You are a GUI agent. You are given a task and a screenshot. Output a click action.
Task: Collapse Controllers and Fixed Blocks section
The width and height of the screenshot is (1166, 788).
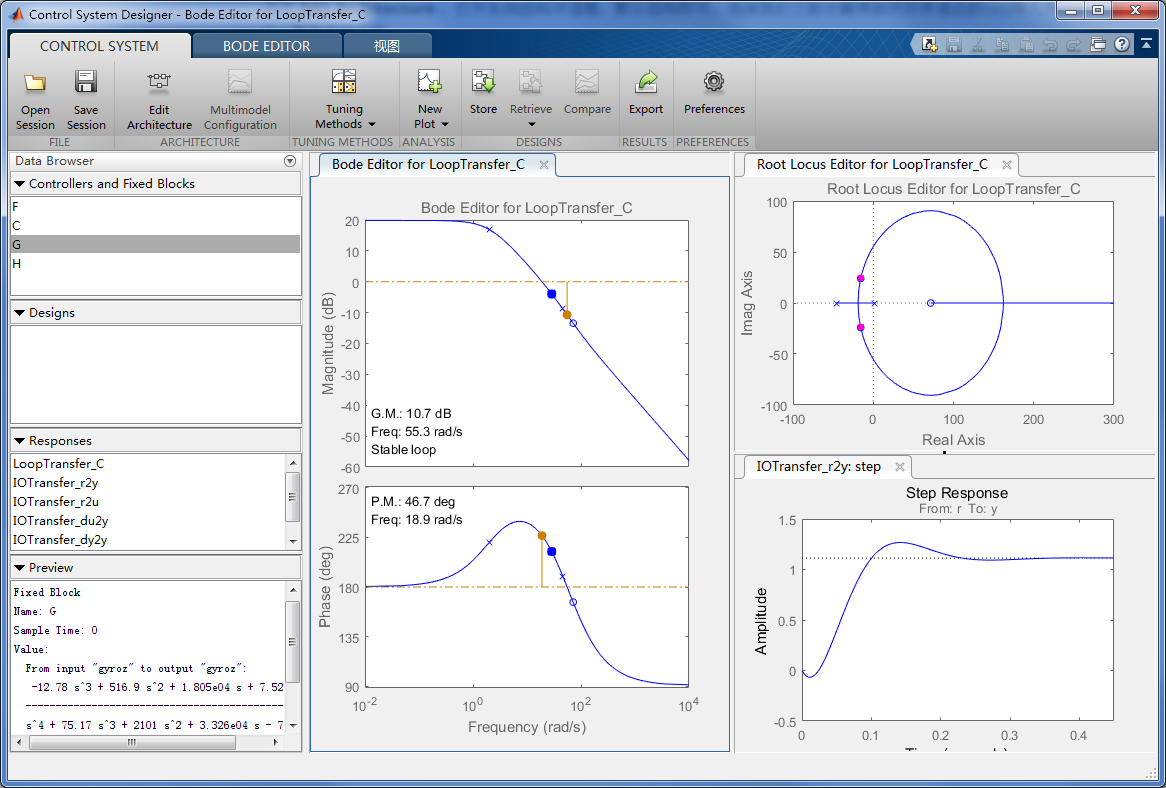19,184
